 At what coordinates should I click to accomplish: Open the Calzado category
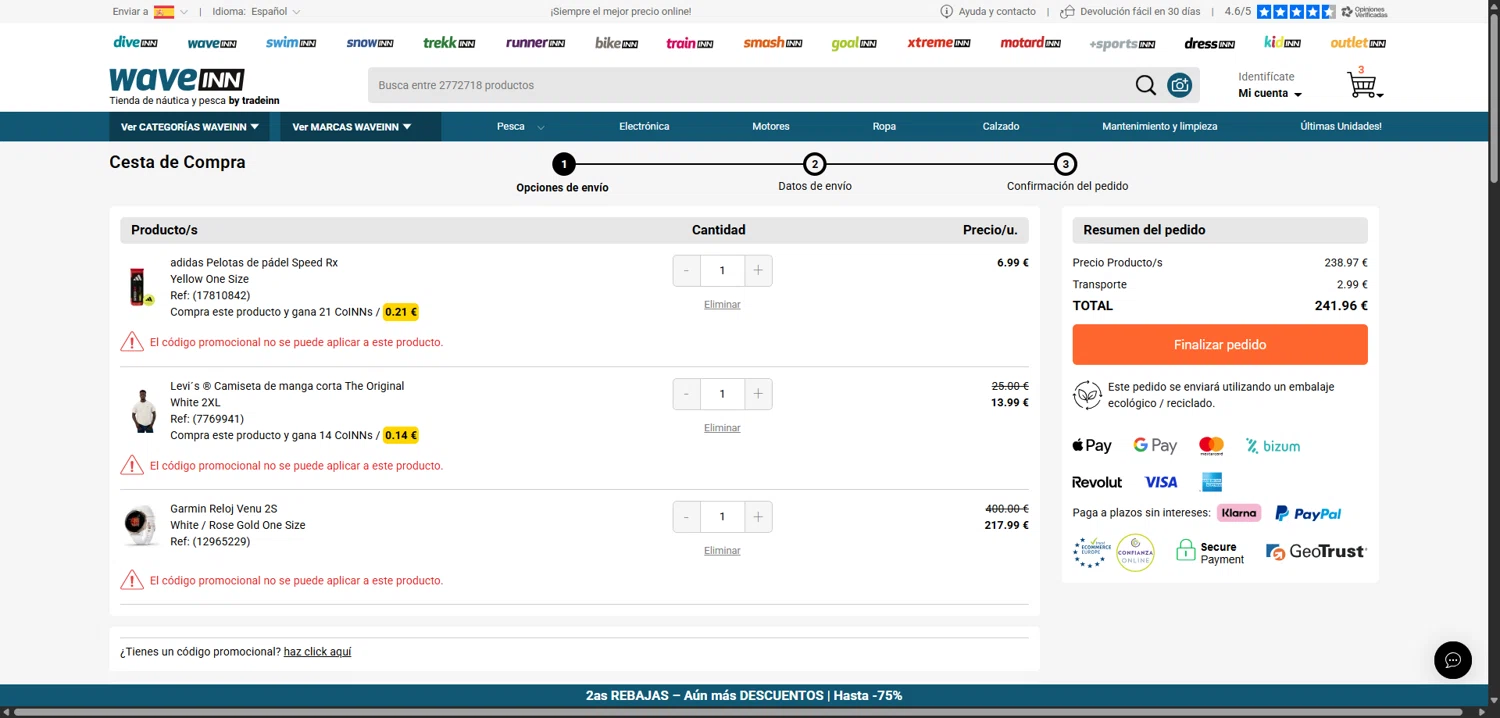tap(1001, 127)
